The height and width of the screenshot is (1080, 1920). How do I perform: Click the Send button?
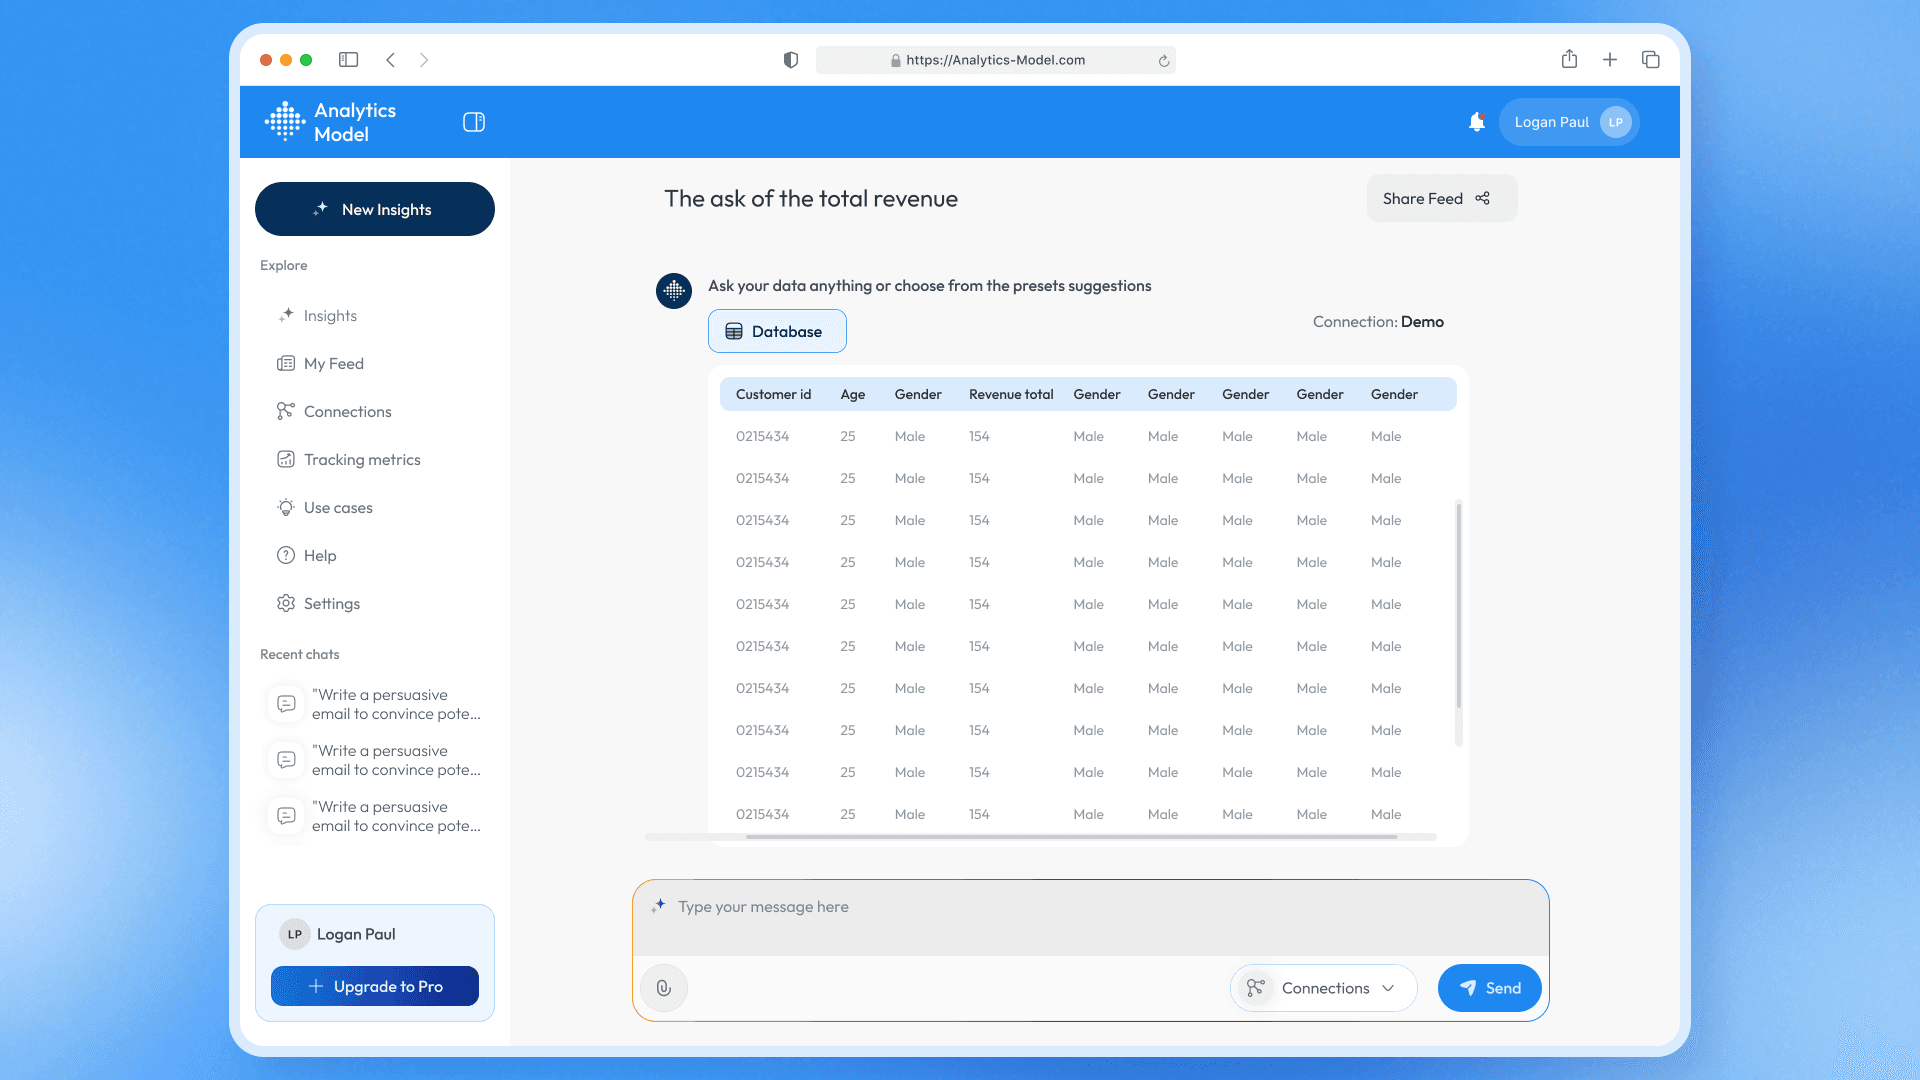(x=1489, y=988)
